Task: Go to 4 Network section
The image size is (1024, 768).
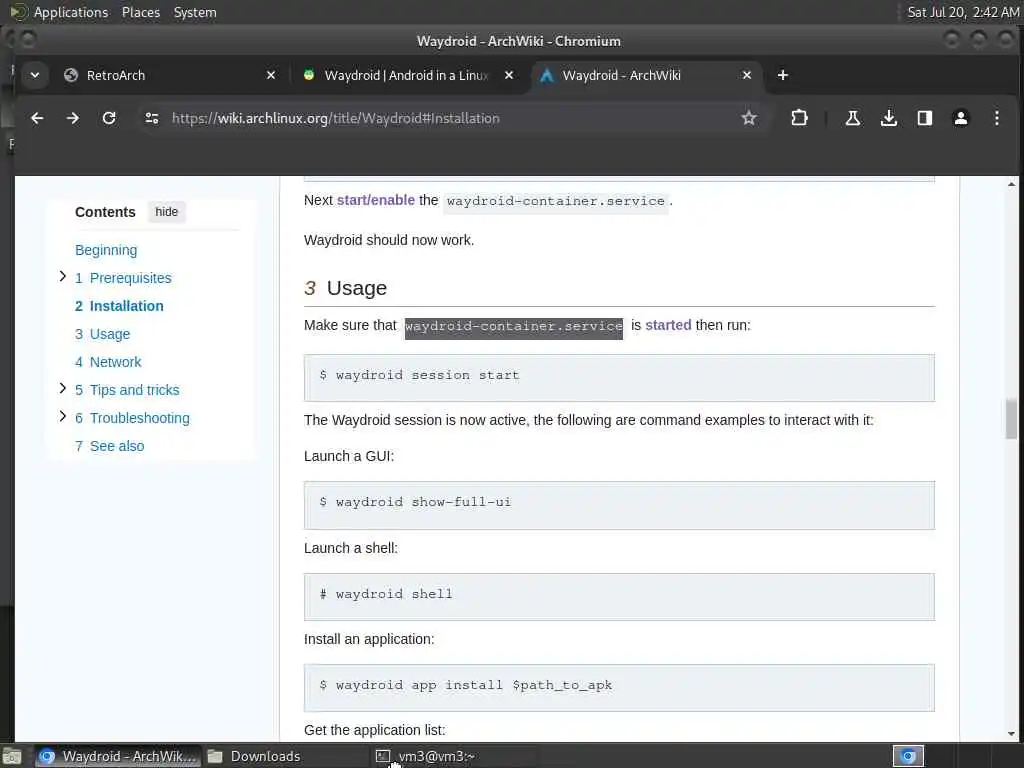Action: coord(108,362)
